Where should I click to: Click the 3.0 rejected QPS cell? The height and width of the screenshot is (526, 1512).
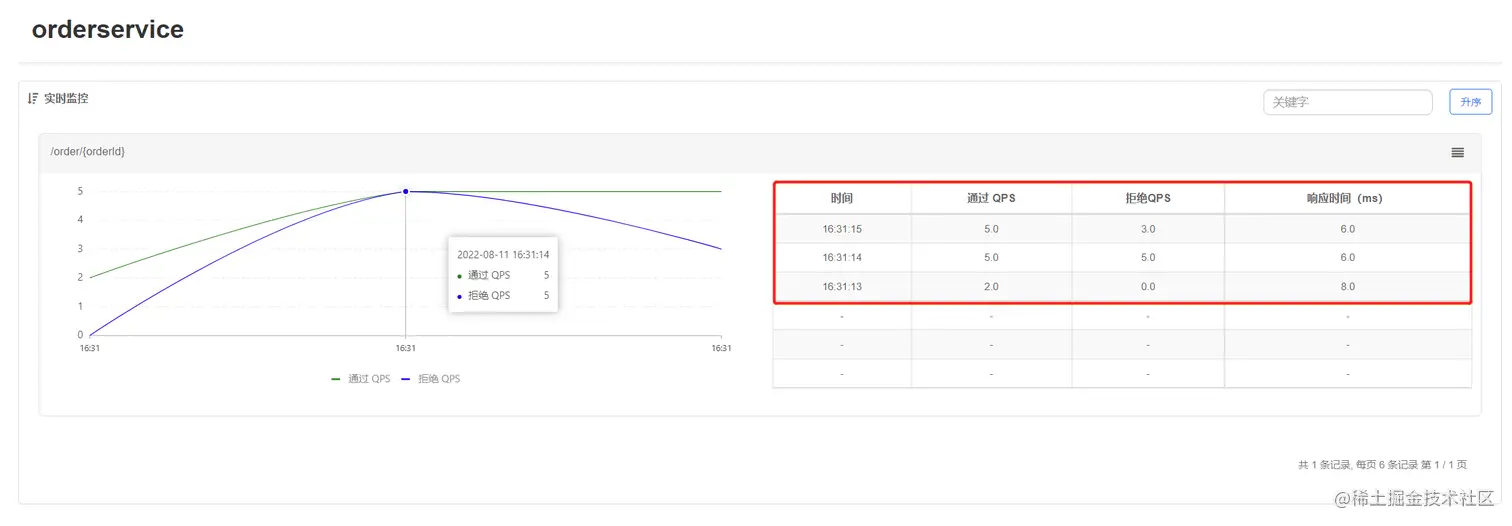pyautogui.click(x=1147, y=229)
